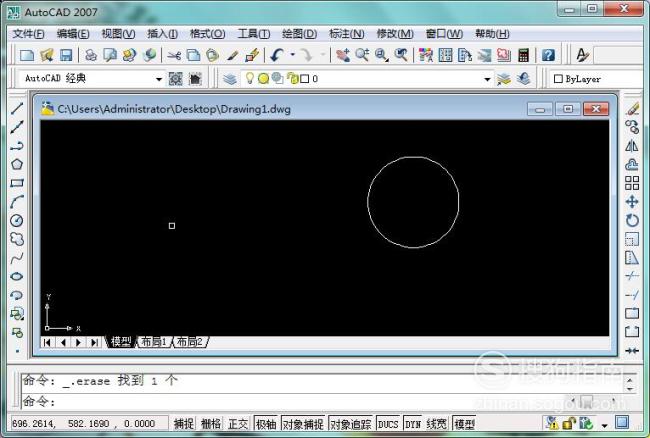Screen dimensions: 650x438
Task: Click the Rotate modify tool
Action: [x=632, y=220]
